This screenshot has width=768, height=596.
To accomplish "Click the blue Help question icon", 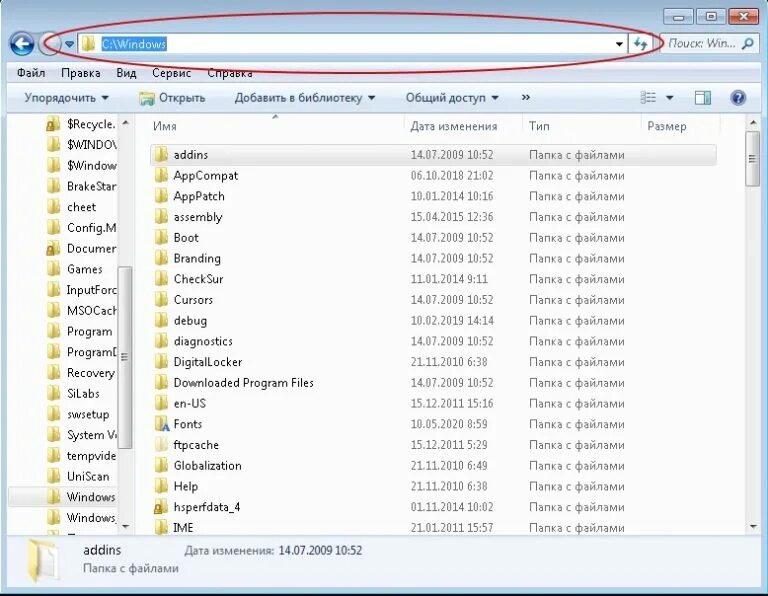I will click(x=738, y=97).
